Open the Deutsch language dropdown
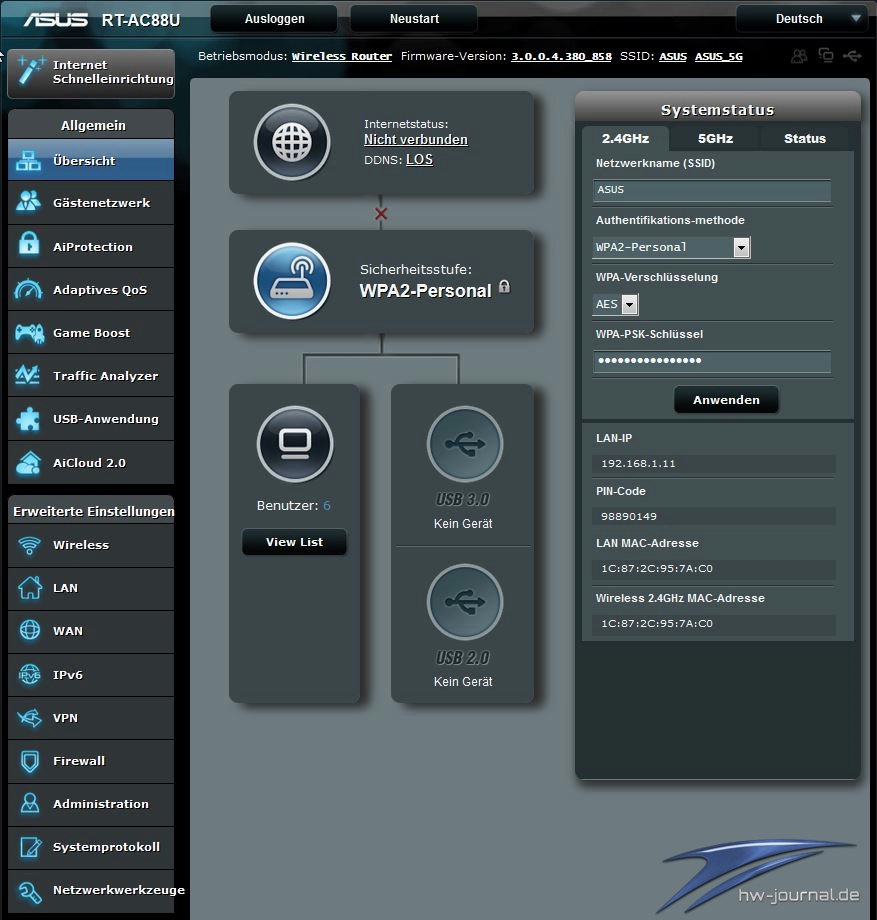877x920 pixels. pos(802,19)
